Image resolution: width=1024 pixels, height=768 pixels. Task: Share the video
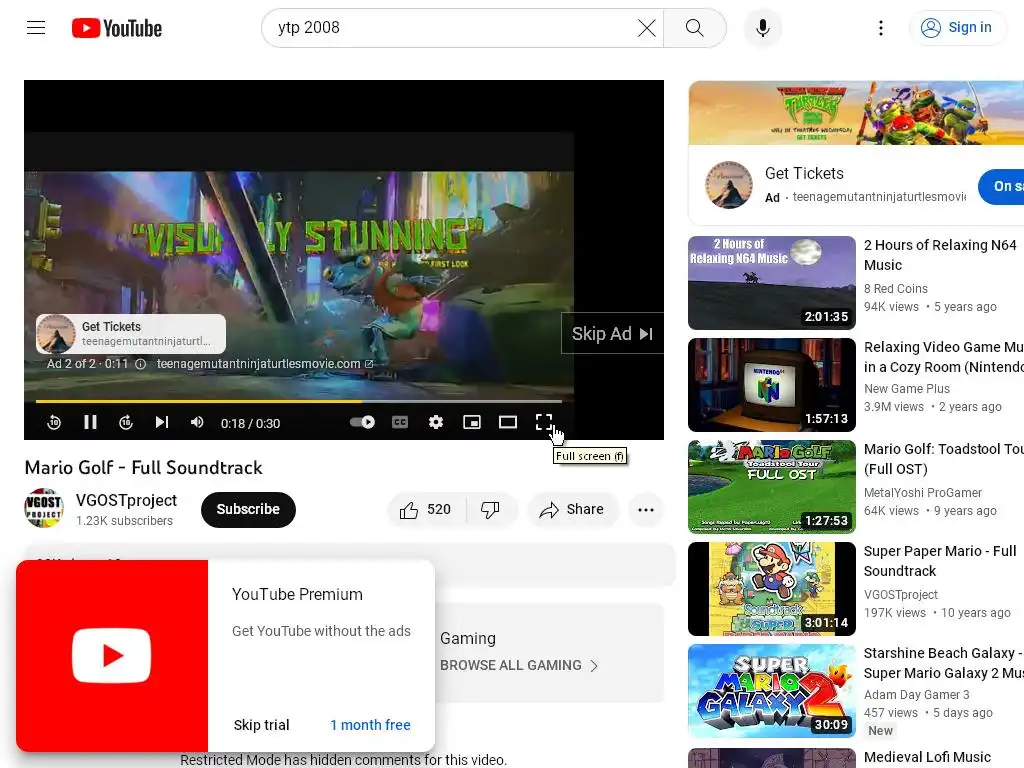click(x=572, y=509)
